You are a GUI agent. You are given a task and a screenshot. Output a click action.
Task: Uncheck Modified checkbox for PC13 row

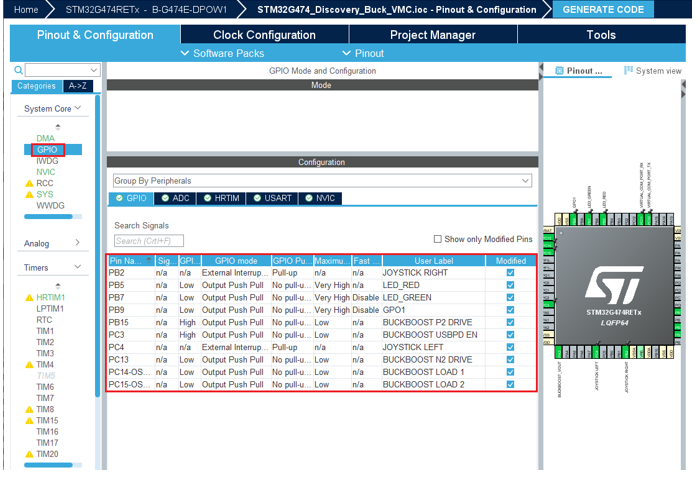(x=510, y=359)
